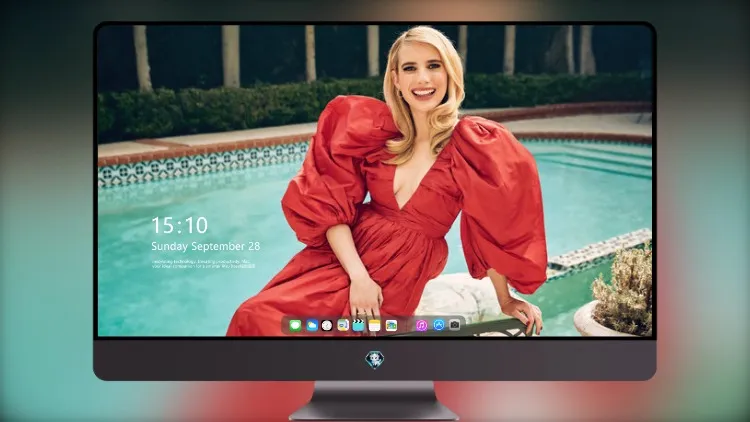Screen dimensions: 750x422
Task: Click the 15:10 clock widget
Action: pyautogui.click(x=179, y=225)
